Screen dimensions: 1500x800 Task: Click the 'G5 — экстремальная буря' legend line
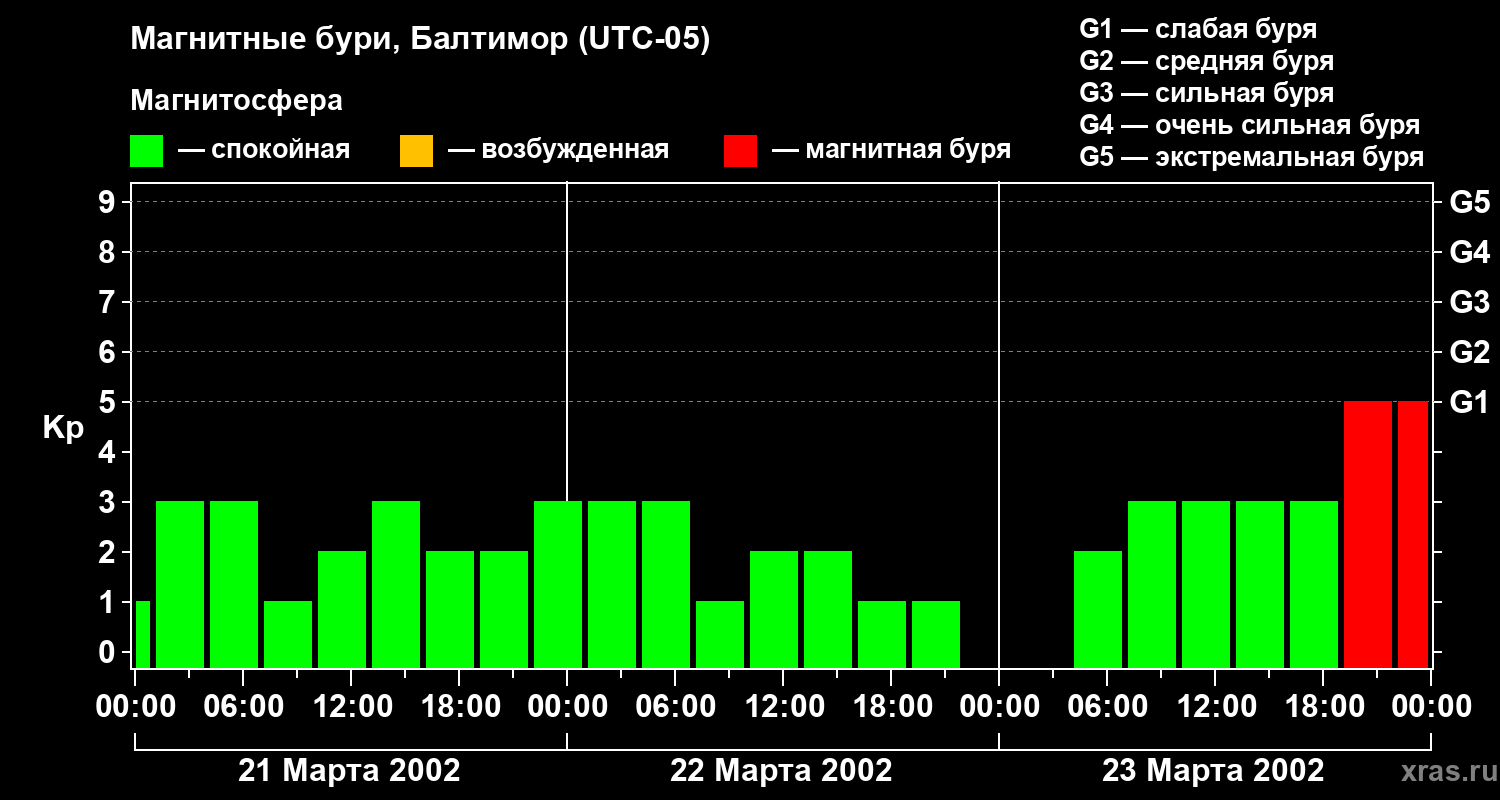pyautogui.click(x=1251, y=157)
